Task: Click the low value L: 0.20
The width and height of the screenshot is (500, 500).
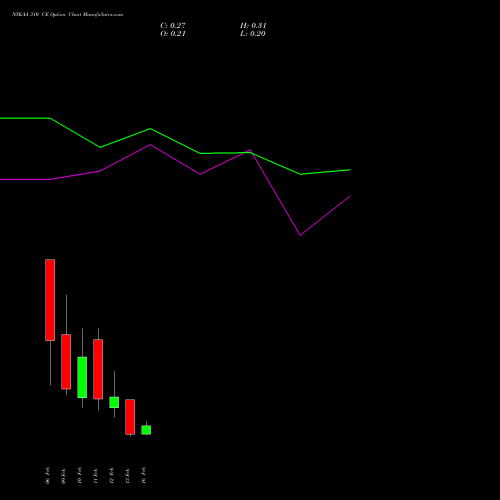Action: (x=253, y=34)
